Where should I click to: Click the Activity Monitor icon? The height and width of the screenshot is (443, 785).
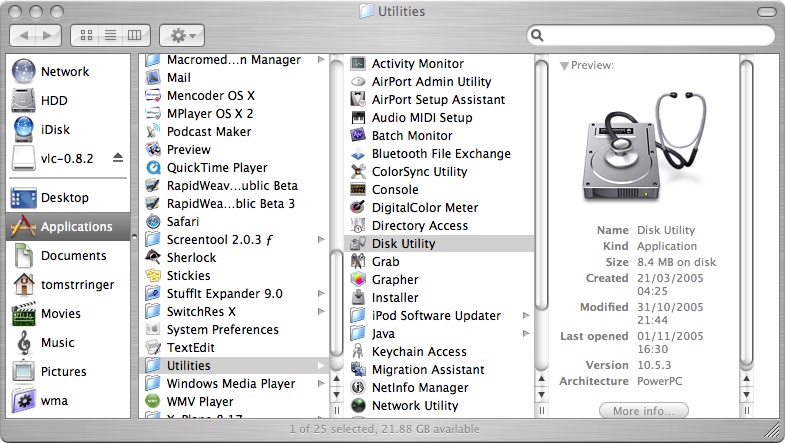(x=358, y=64)
